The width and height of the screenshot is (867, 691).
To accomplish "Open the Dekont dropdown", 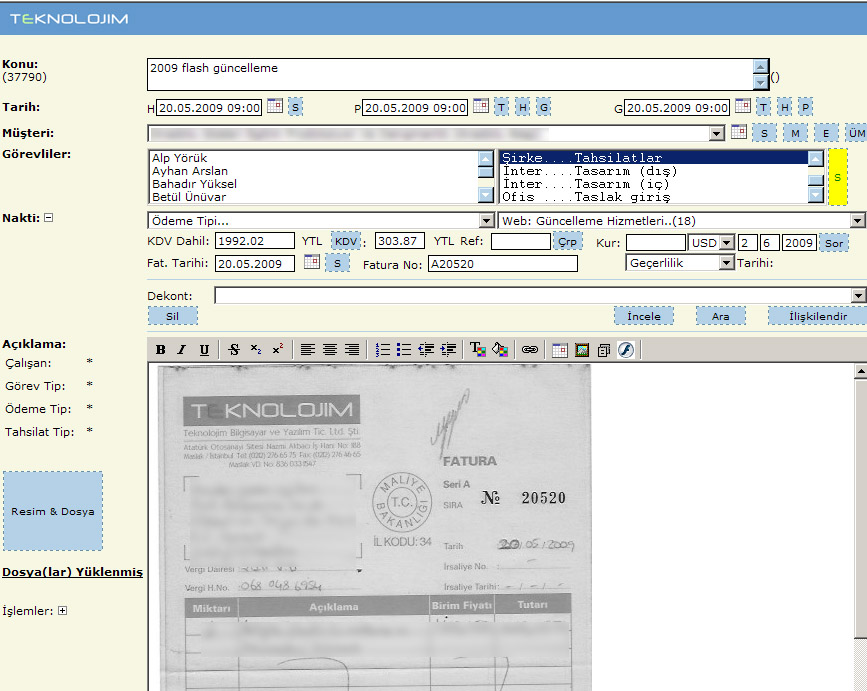I will (x=858, y=296).
